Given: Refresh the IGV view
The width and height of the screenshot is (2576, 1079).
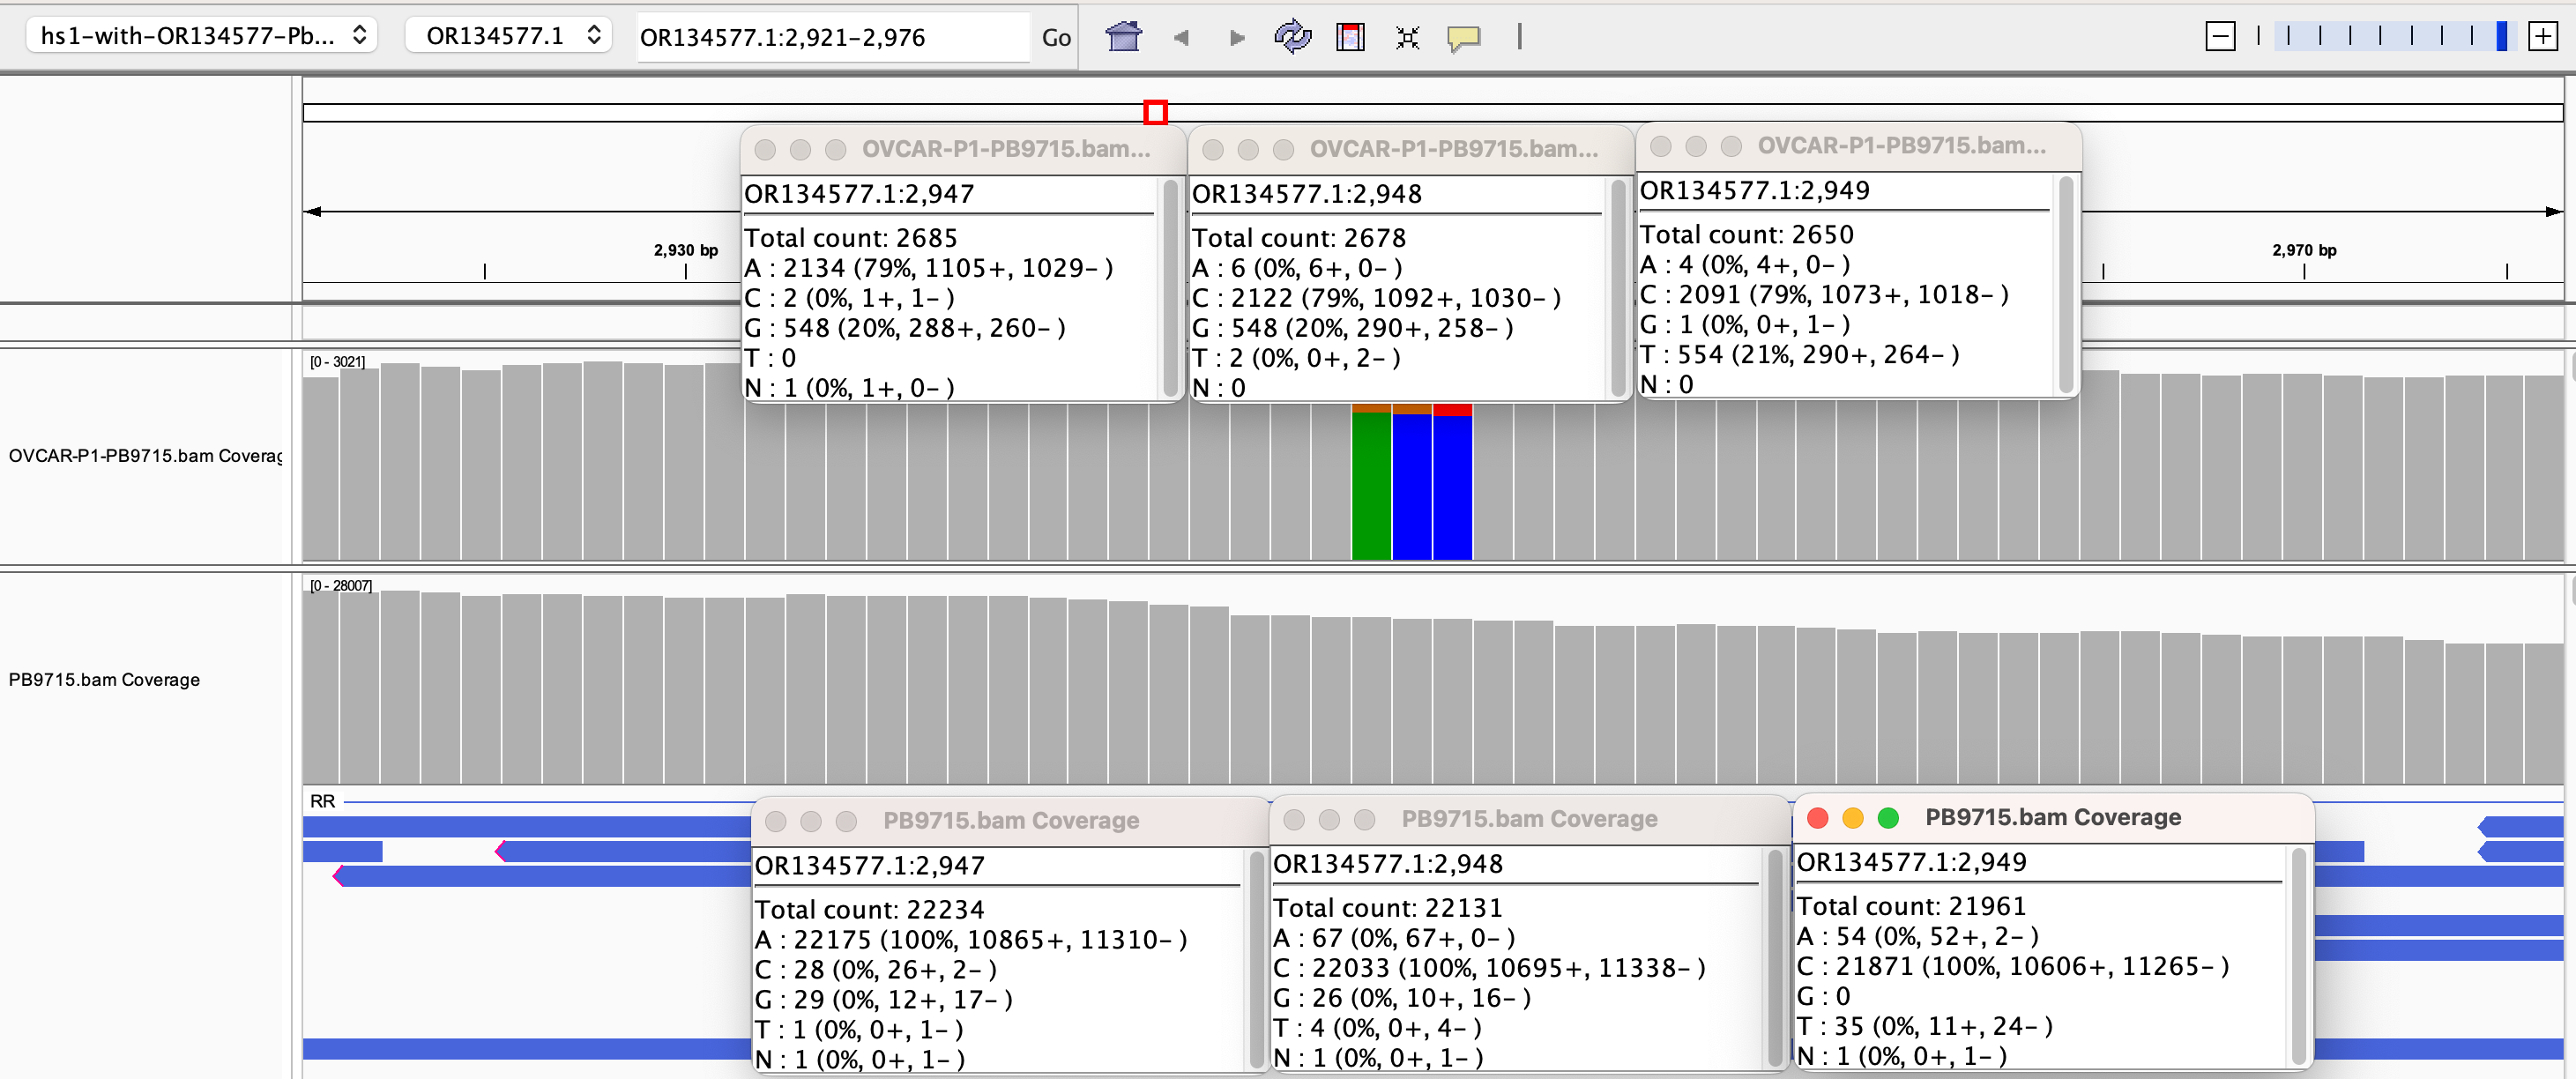Looking at the screenshot, I should 1292,37.
